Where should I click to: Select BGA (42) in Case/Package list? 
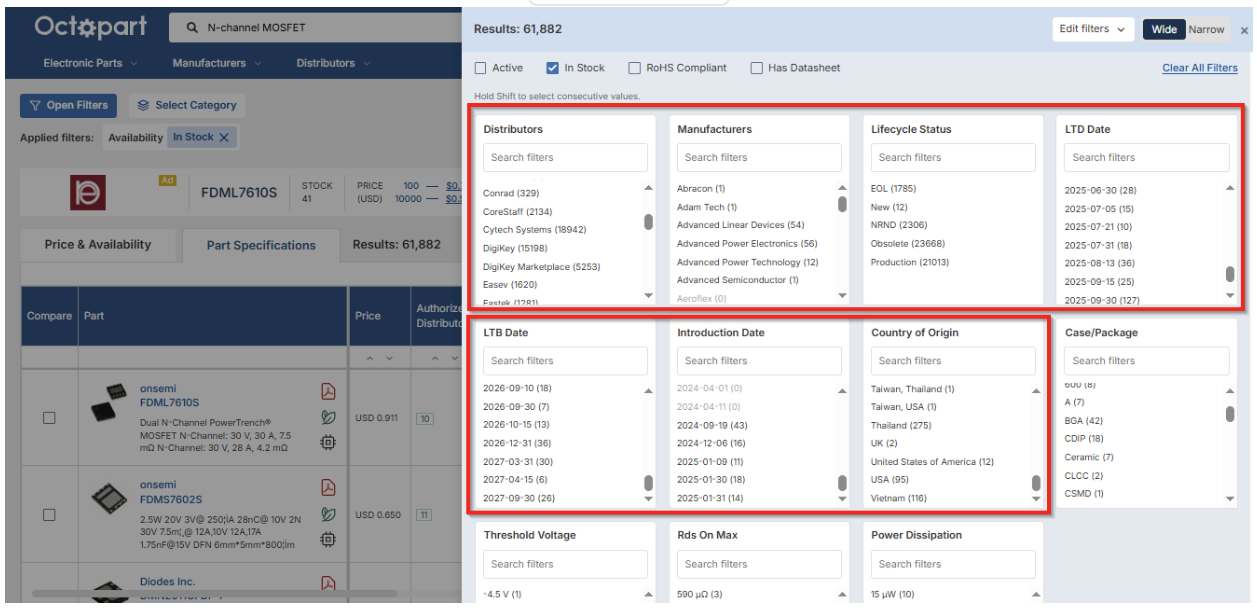click(1084, 421)
